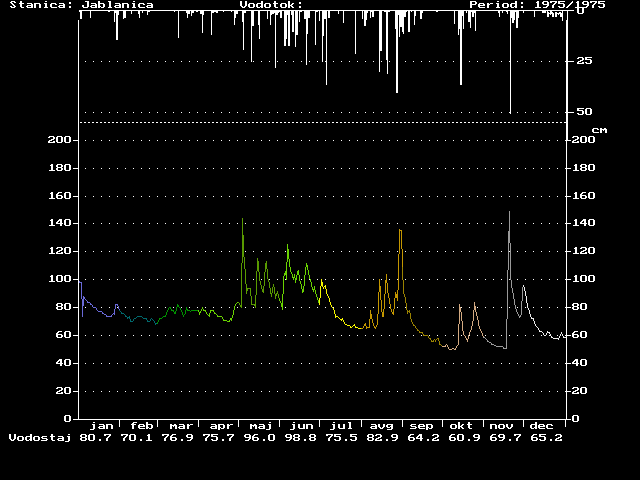
Task: Click the Vodostaj row label
Action: [40, 438]
